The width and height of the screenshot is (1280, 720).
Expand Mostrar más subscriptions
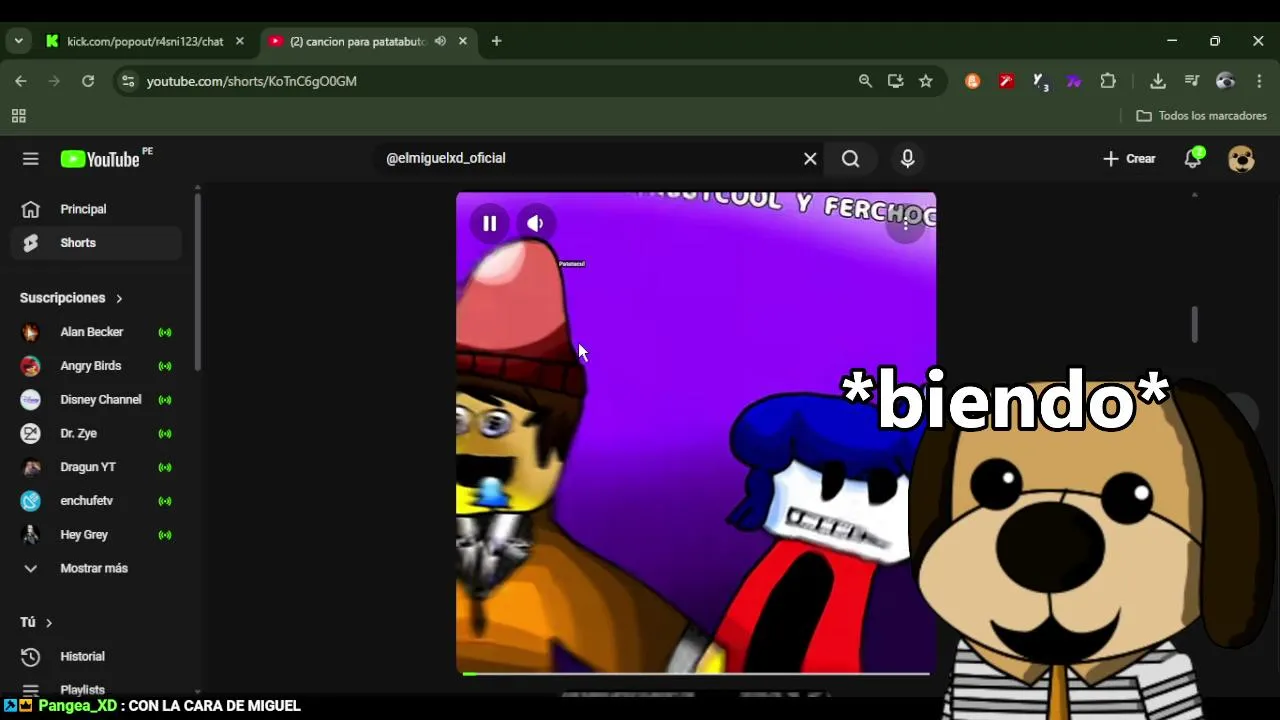[x=96, y=568]
